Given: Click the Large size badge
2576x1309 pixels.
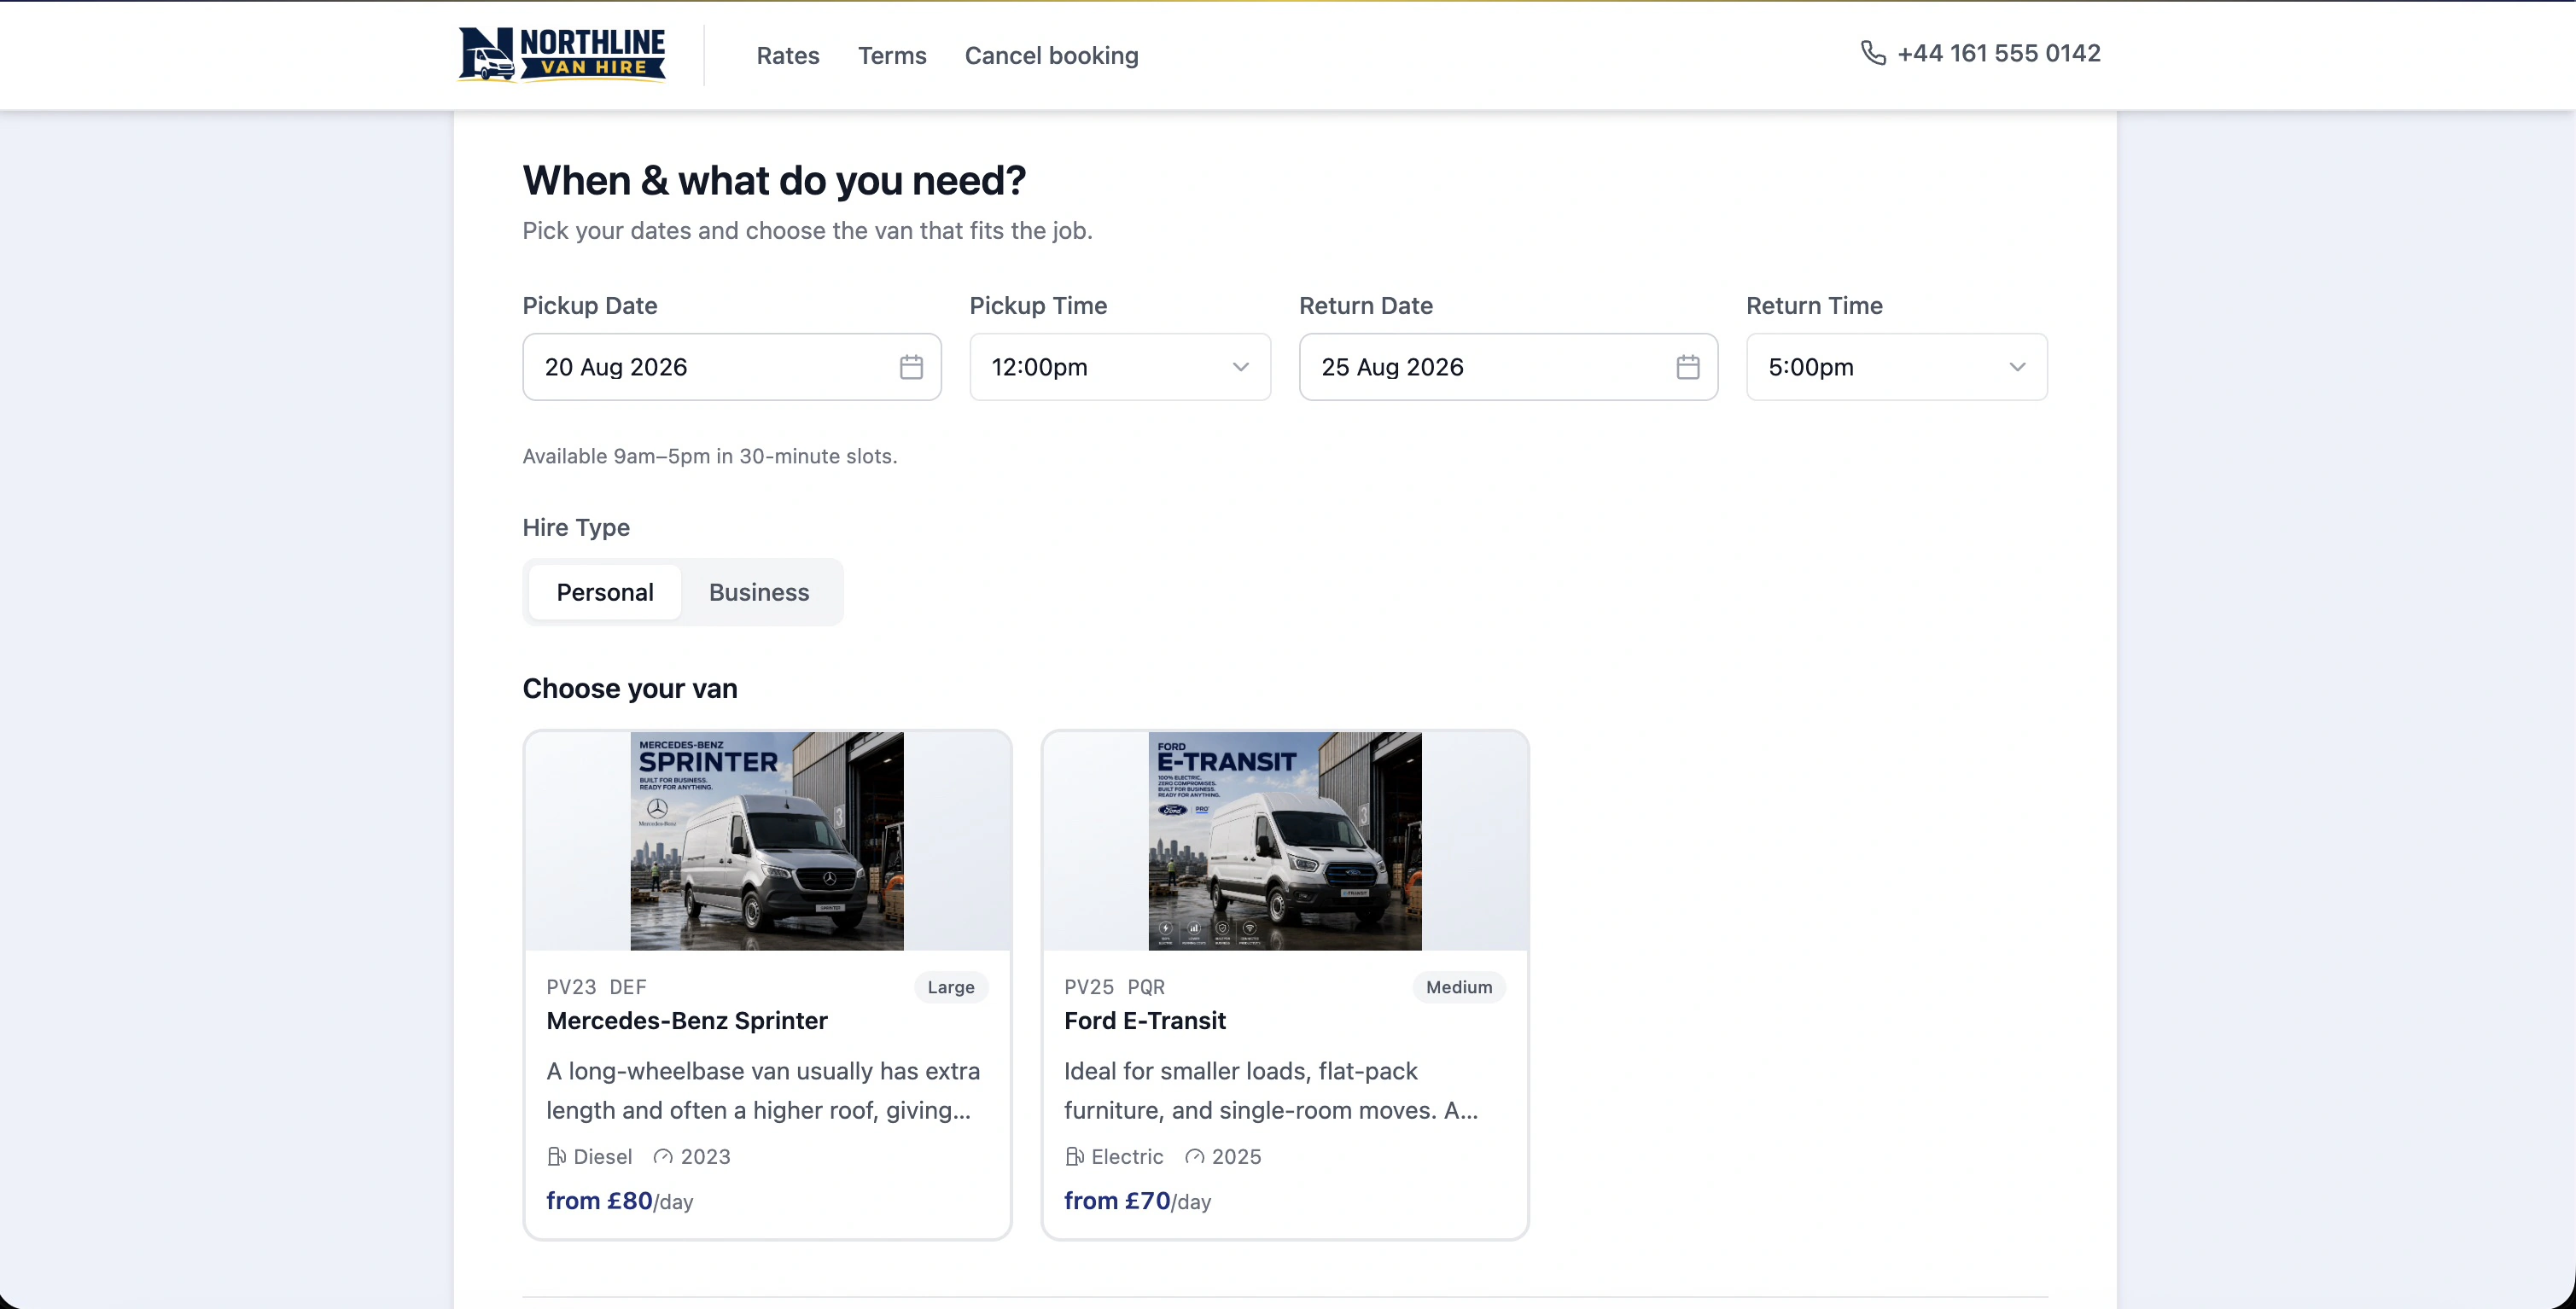Looking at the screenshot, I should 951,988.
